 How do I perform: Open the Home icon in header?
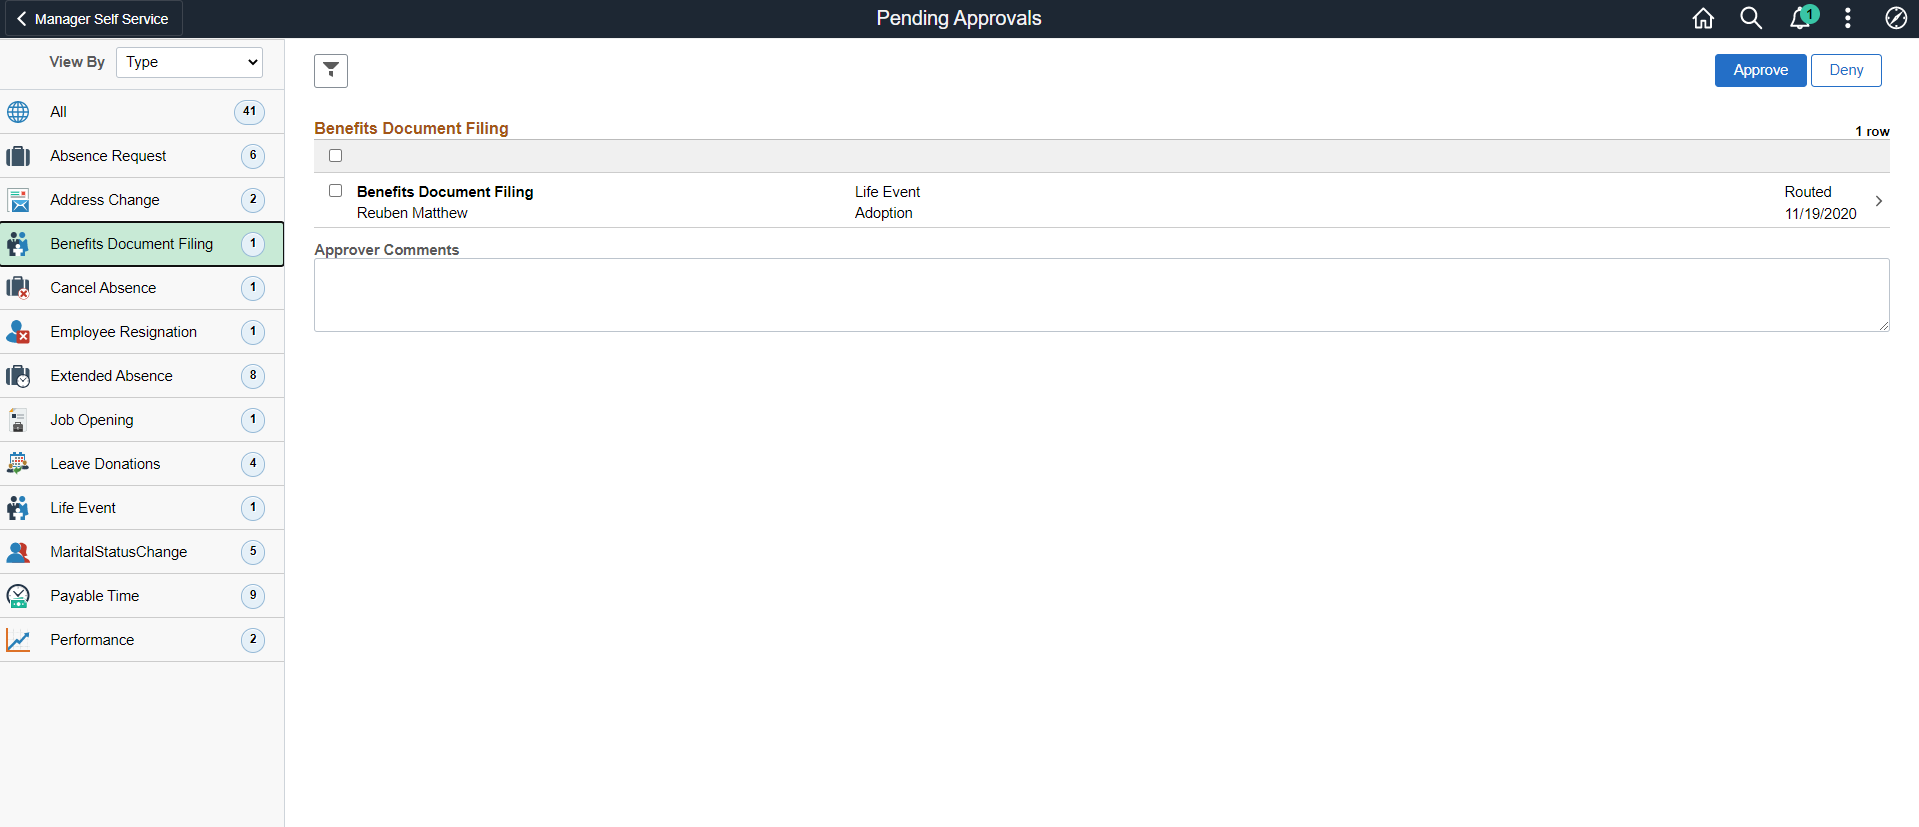(x=1703, y=18)
